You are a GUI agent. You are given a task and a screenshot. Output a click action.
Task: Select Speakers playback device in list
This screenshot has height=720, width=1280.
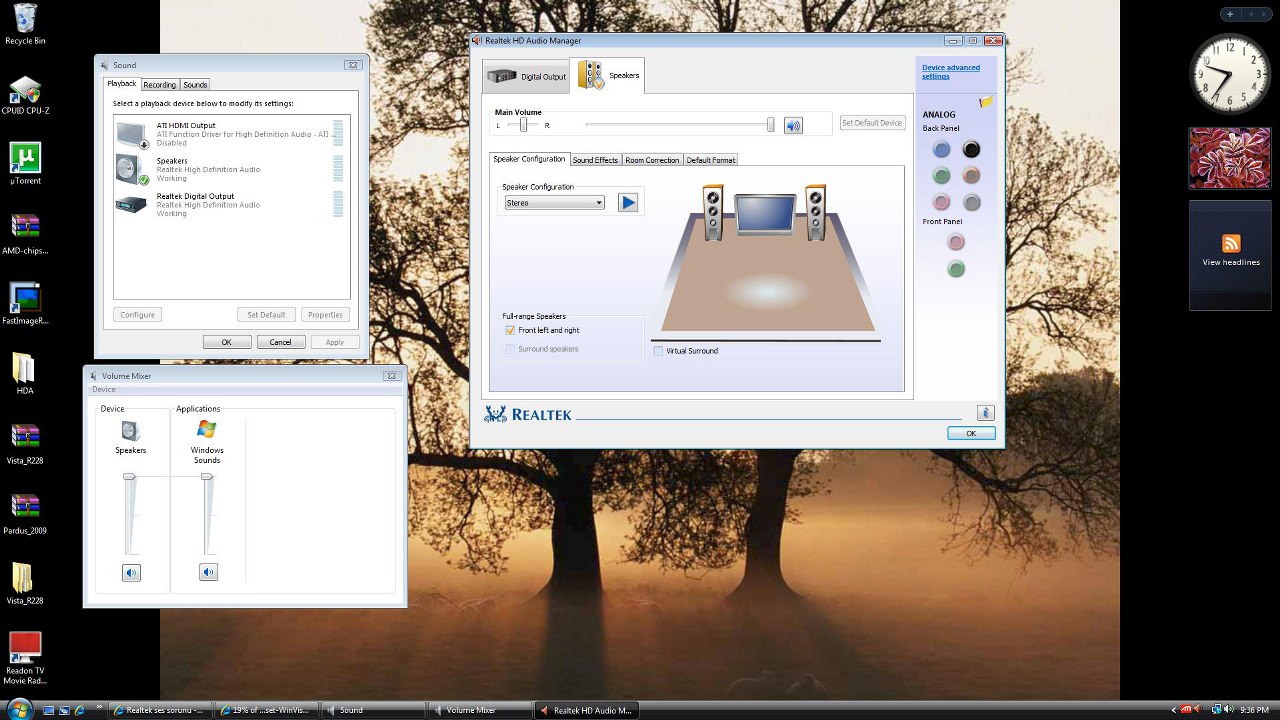pos(231,169)
